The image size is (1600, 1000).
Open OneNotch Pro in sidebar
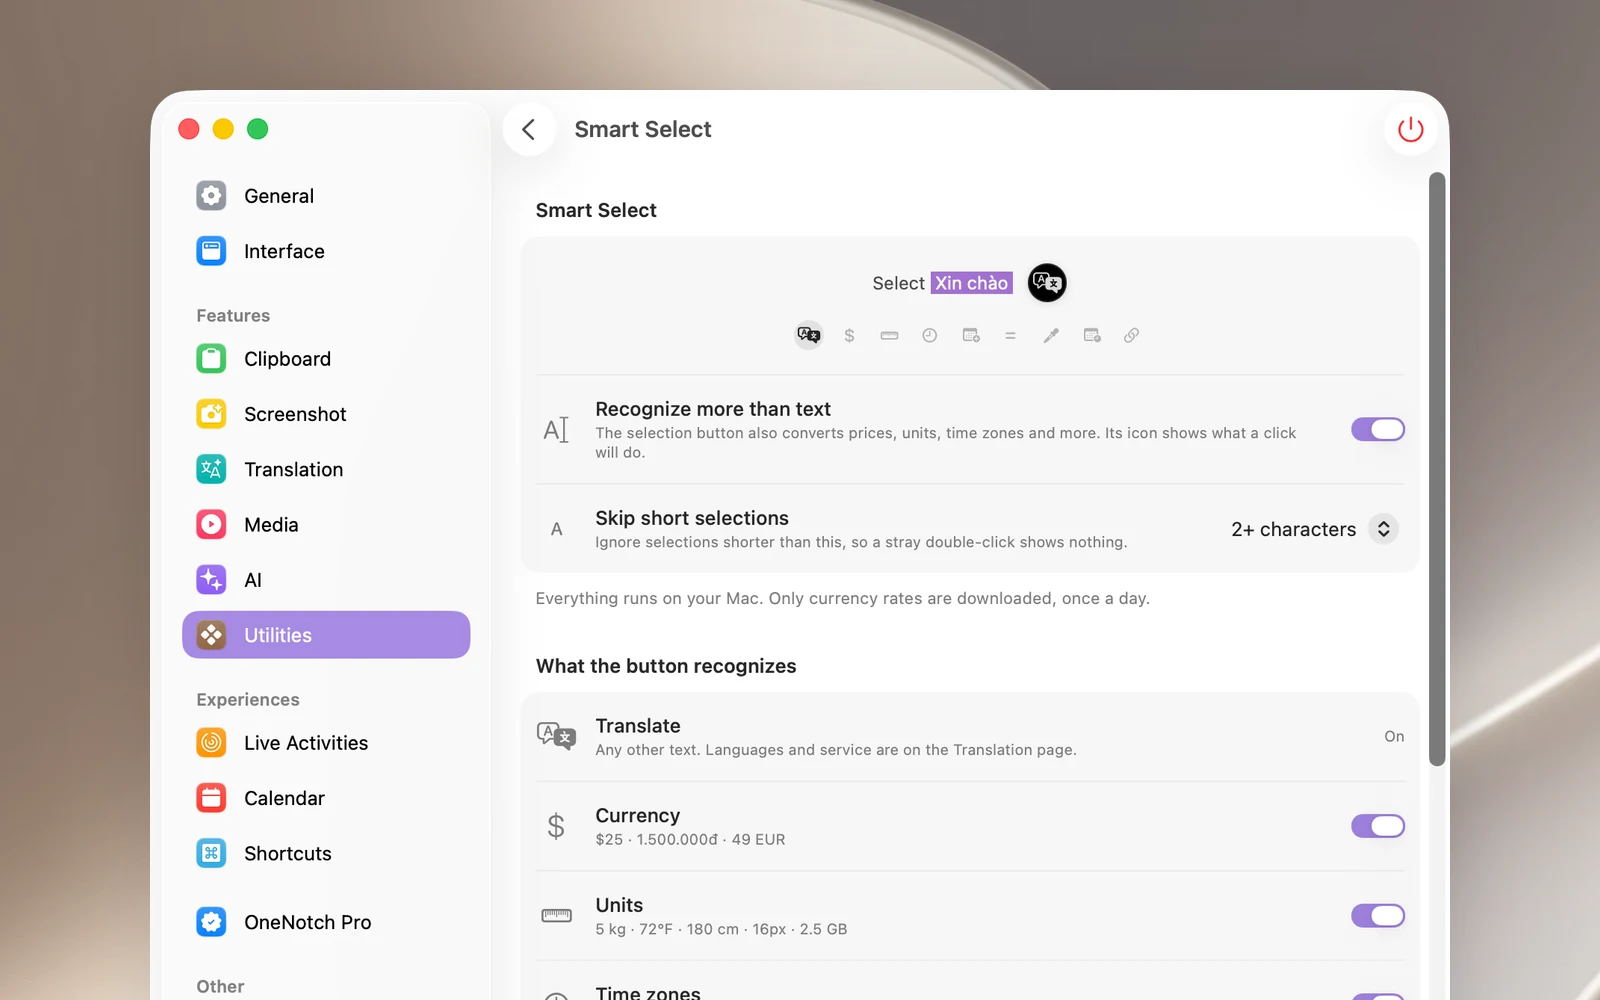click(326, 922)
